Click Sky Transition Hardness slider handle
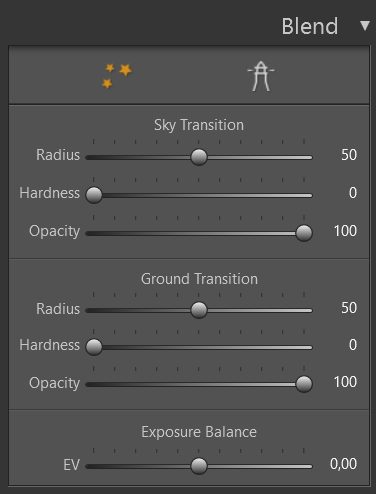The image size is (376, 494). [94, 195]
